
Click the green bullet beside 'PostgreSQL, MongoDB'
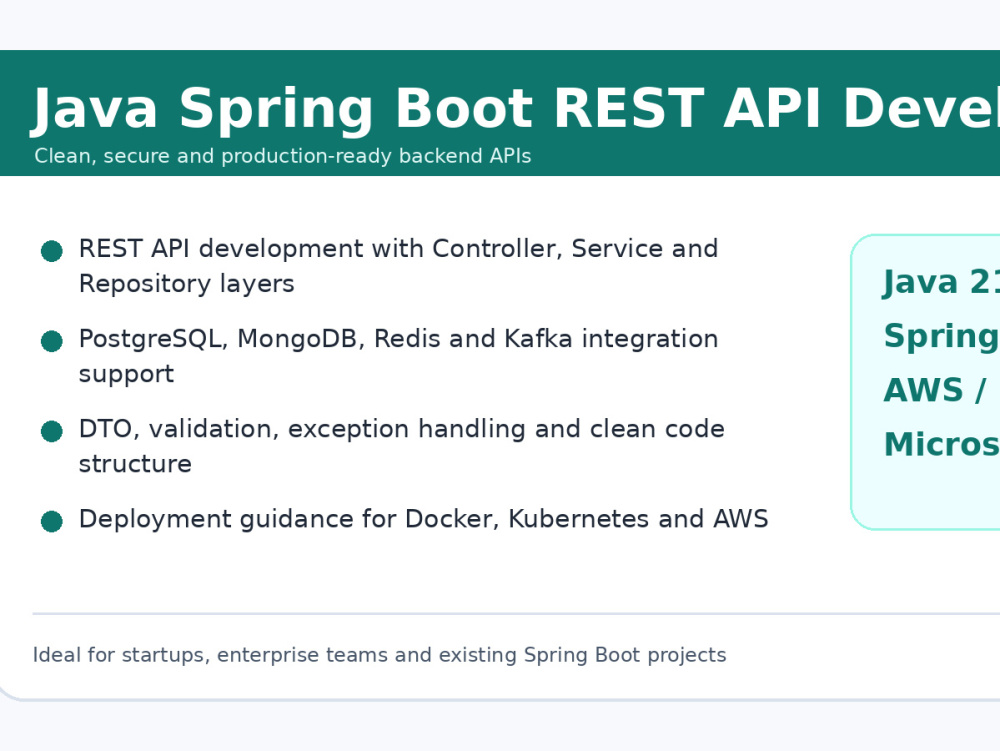tap(52, 341)
